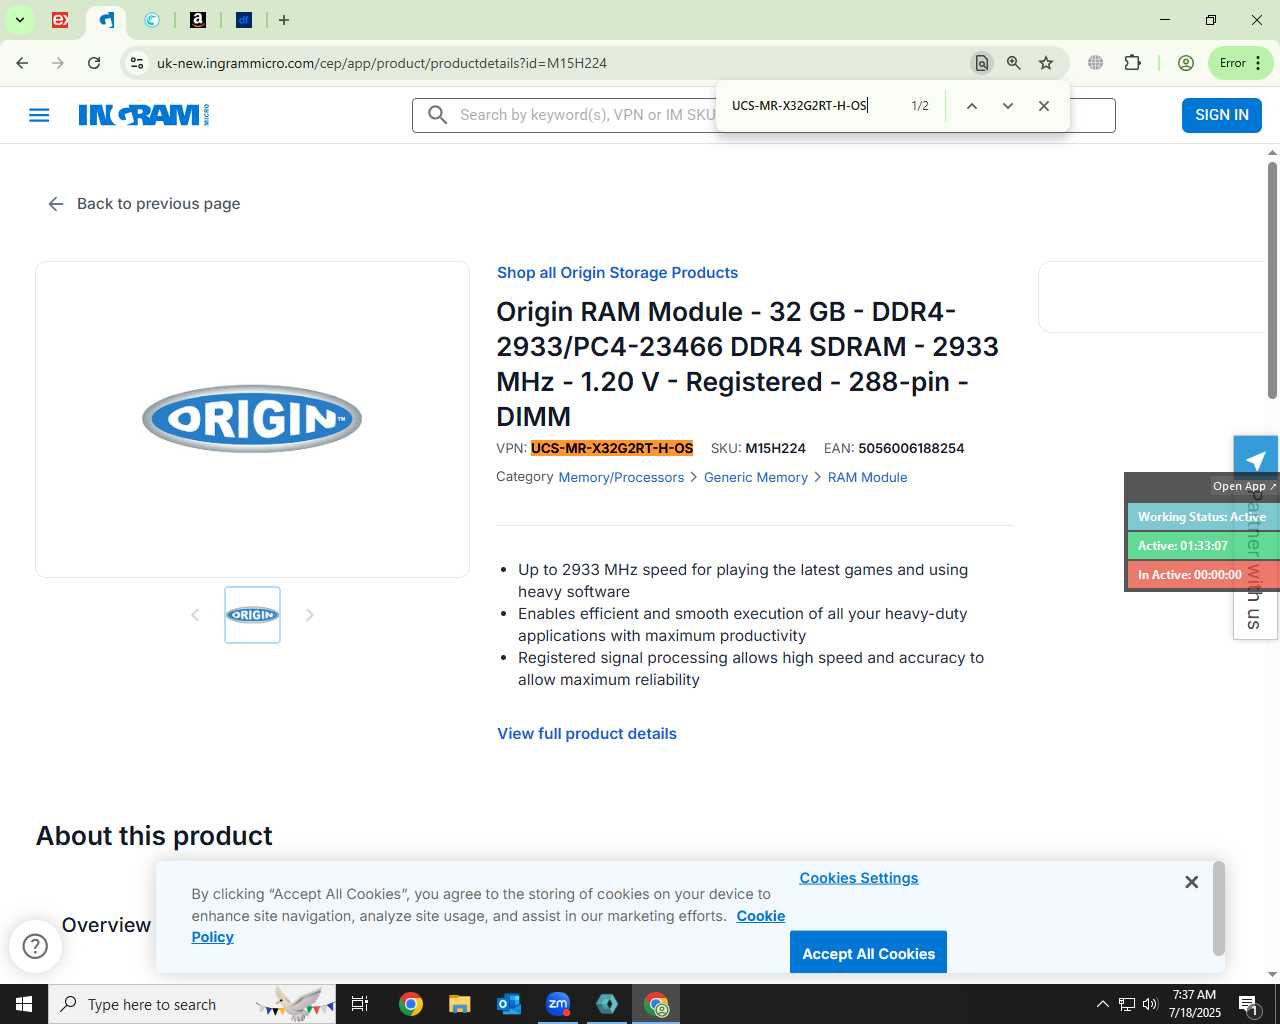The image size is (1280, 1024).
Task: Open Task View on the taskbar
Action: click(x=360, y=1004)
